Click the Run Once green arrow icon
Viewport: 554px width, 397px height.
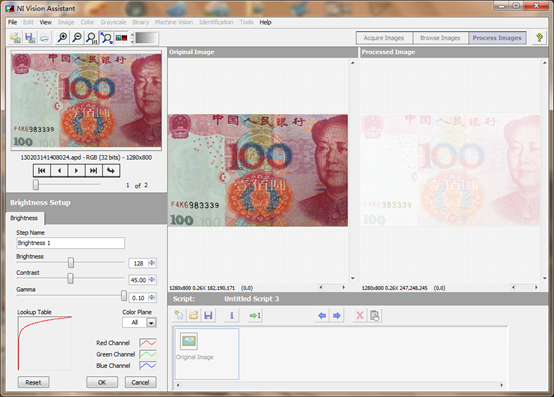tap(255, 315)
